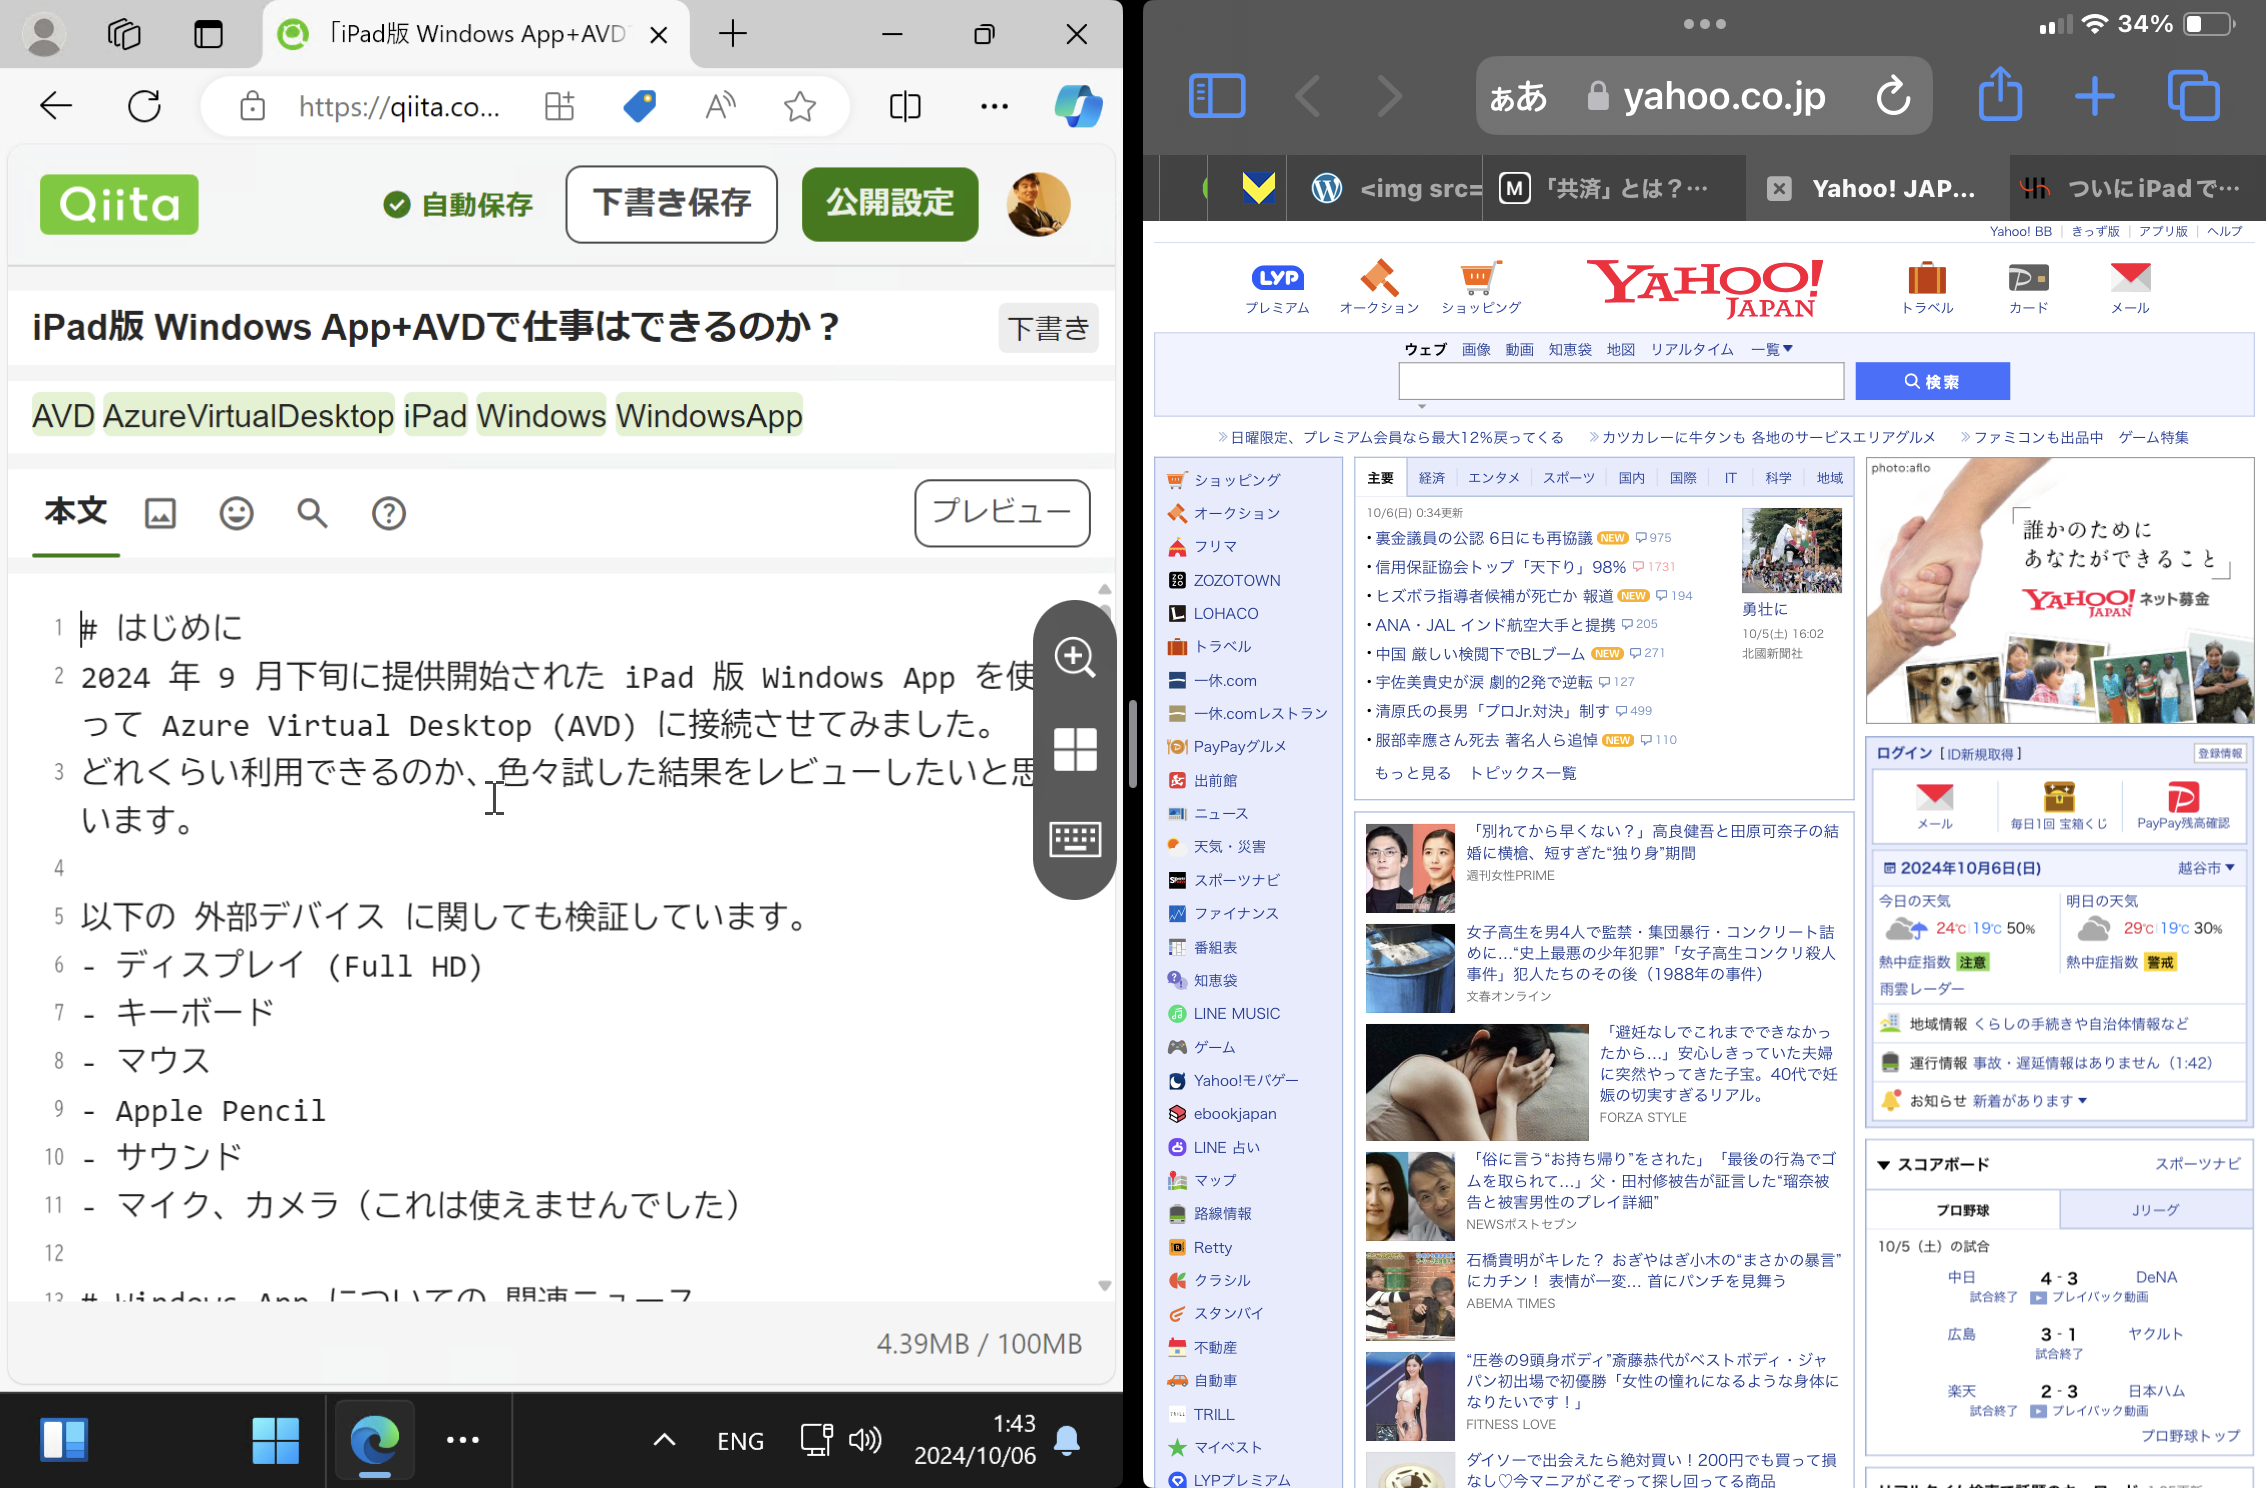2266x1488 pixels.
Task: Toggle 自動保存 autosave in Qiita
Action: 457,204
